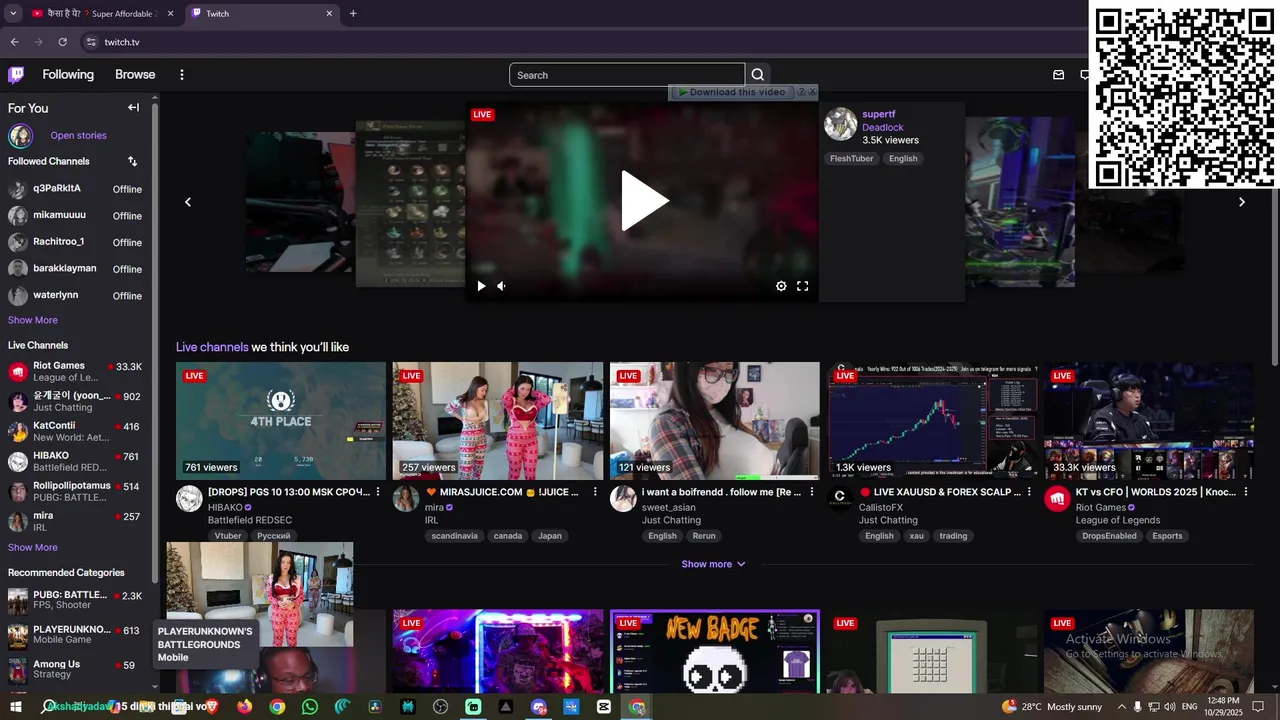
Task: Close the Download this video bar
Action: tap(812, 92)
